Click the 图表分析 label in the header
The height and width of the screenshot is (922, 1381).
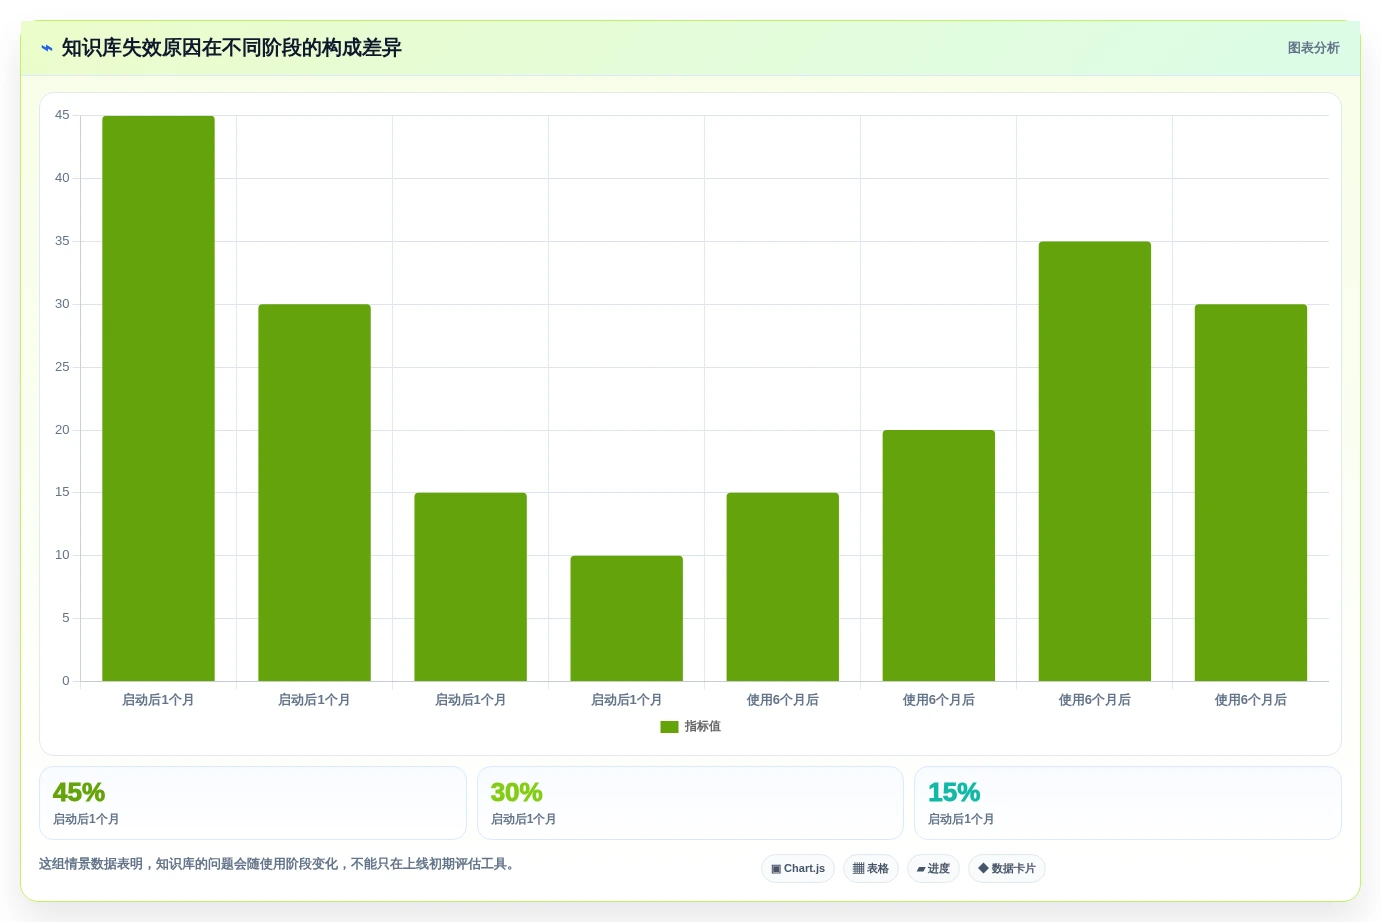1313,48
